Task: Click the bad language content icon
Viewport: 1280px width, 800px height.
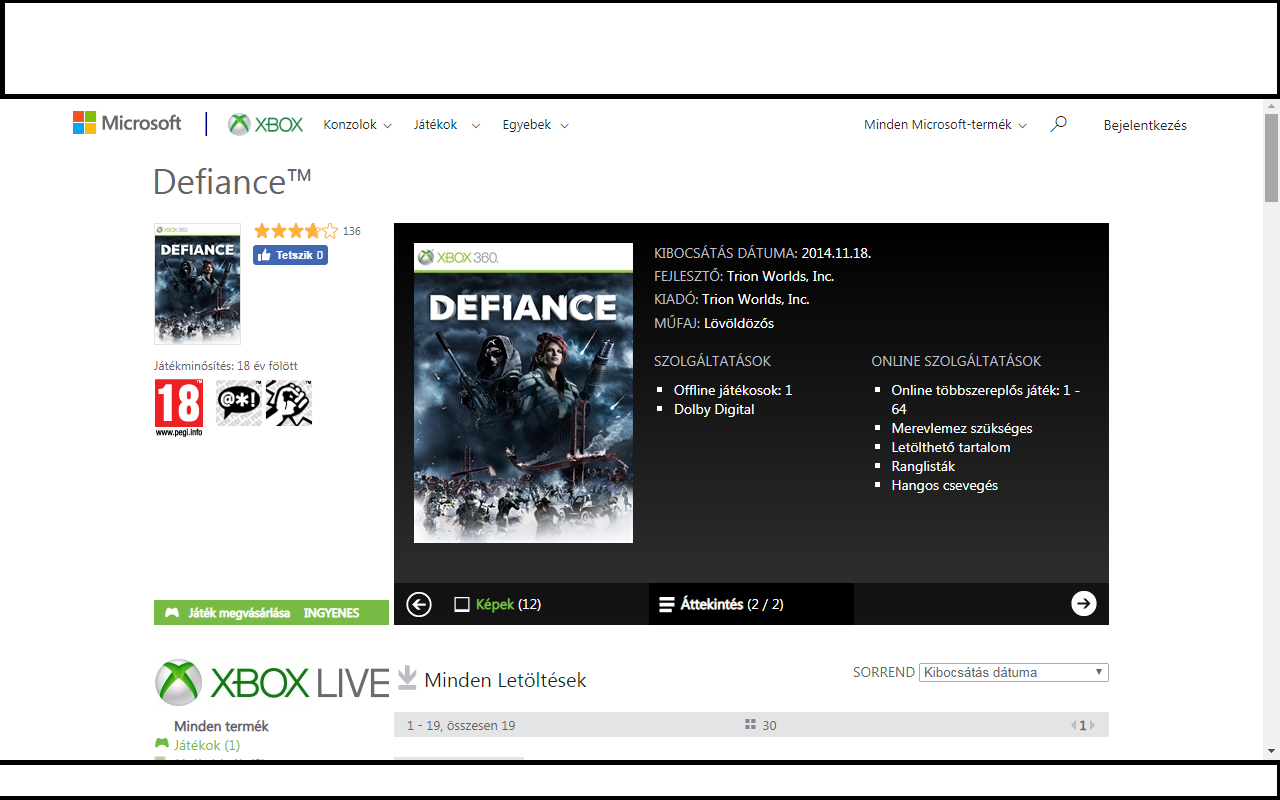Action: coord(239,403)
